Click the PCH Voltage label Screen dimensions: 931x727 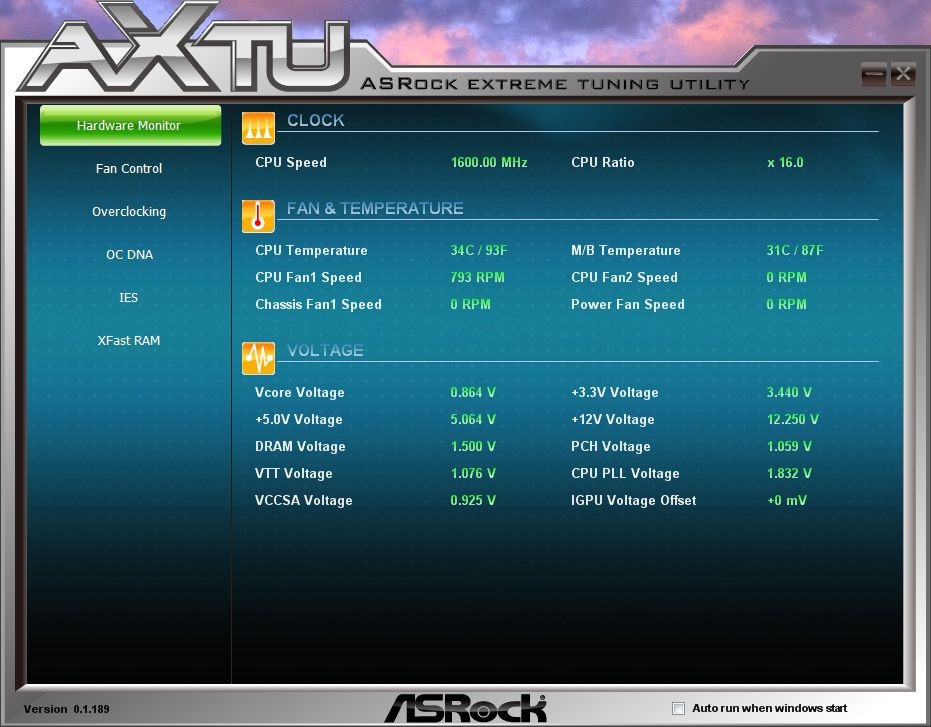point(610,447)
